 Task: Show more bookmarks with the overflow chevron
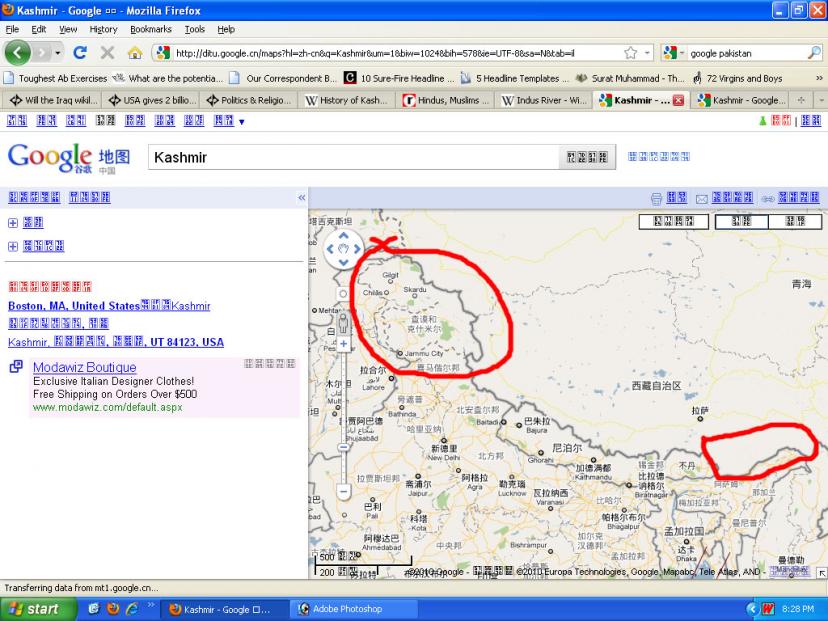[x=819, y=78]
